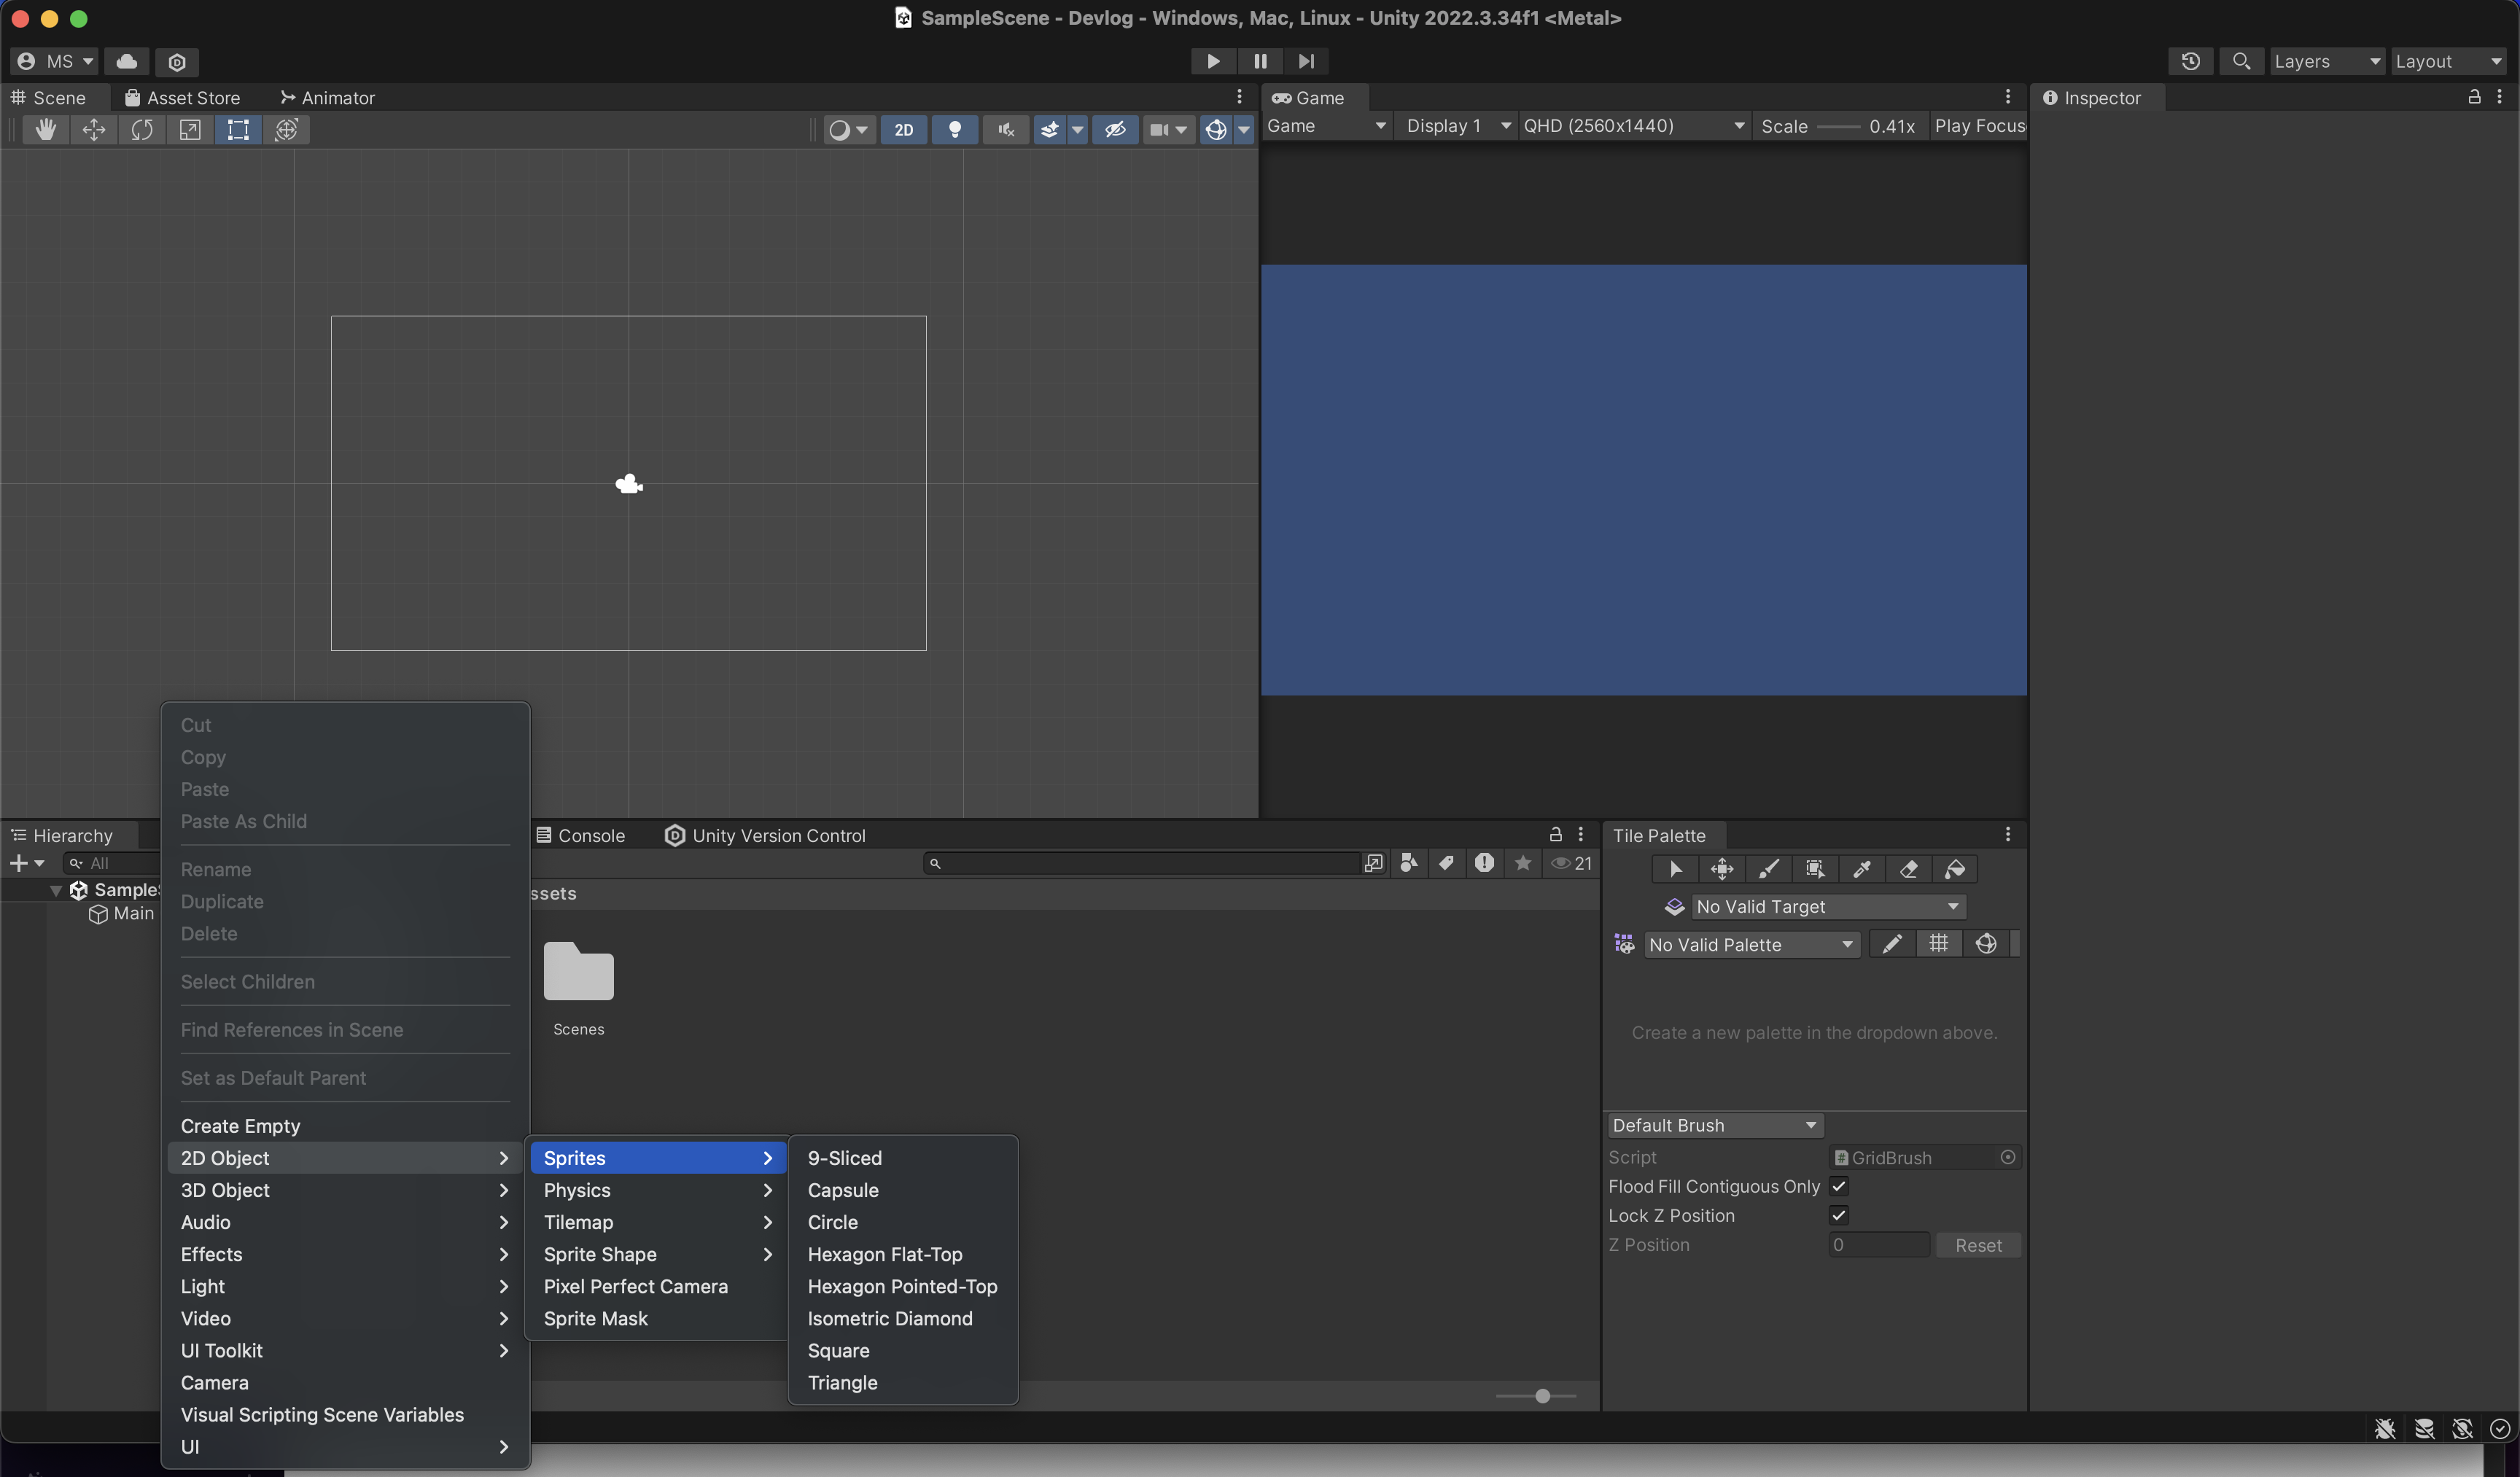Select the Rotate tool in scene toolbar
Viewport: 2520px width, 1477px height.
pyautogui.click(x=141, y=129)
